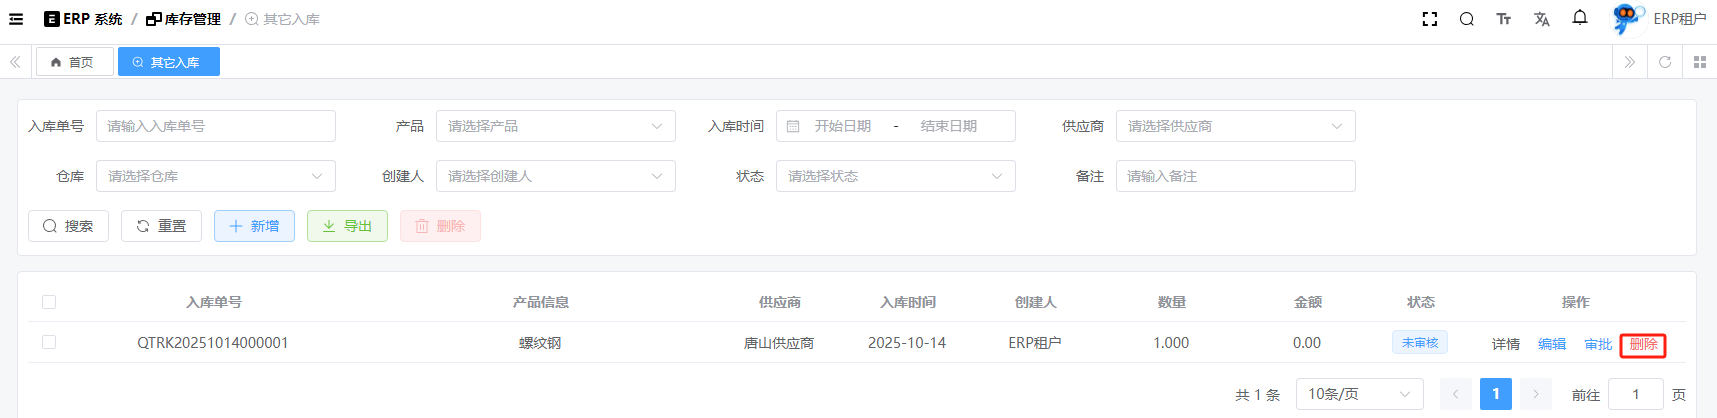
Task: Expand the 产品 product dropdown
Action: pyautogui.click(x=555, y=126)
